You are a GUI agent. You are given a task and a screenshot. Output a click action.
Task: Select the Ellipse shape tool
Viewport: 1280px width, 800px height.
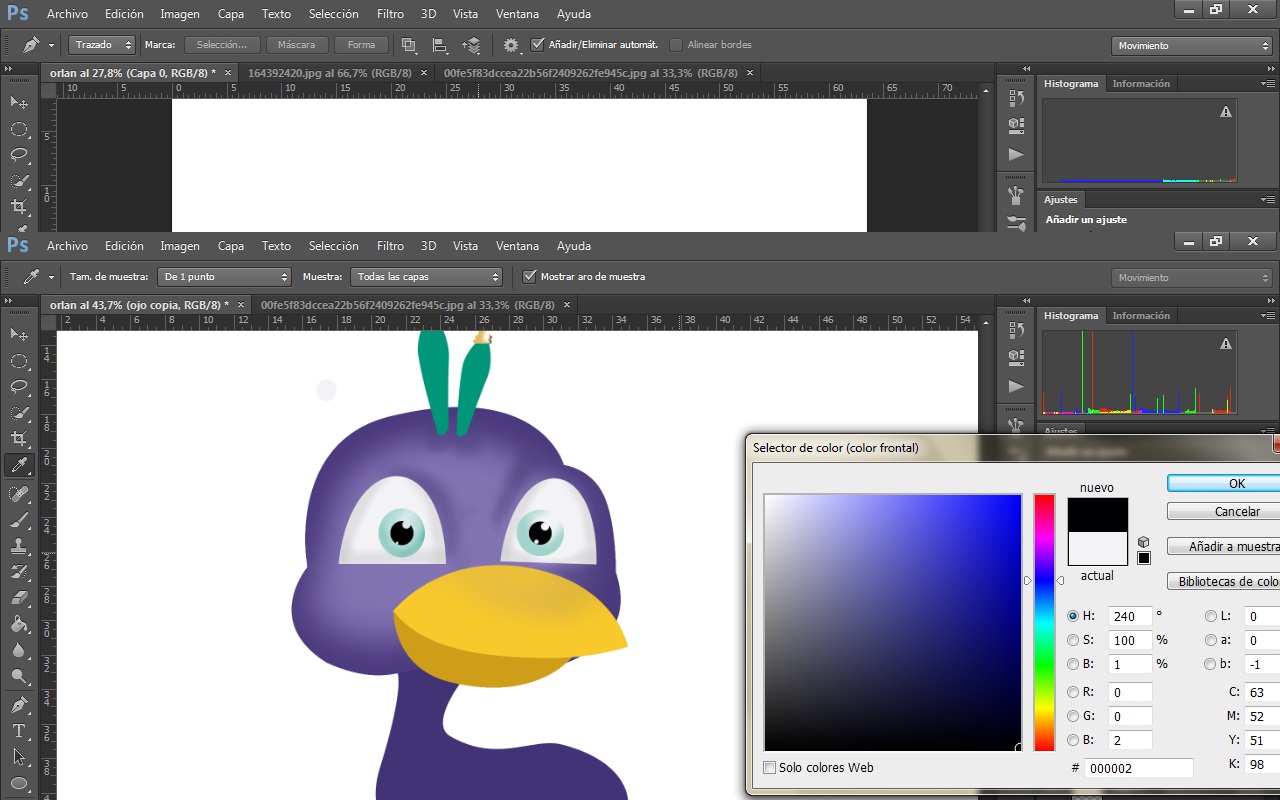click(19, 783)
